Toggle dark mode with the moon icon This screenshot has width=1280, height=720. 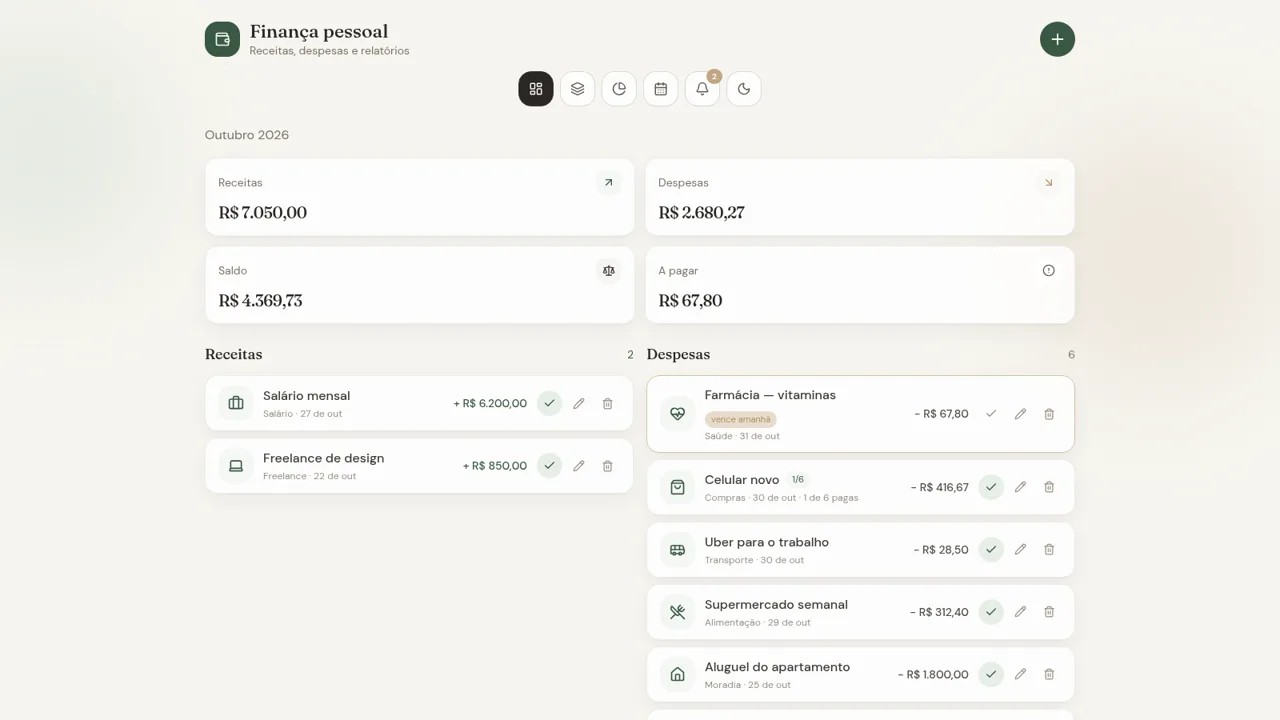pyautogui.click(x=744, y=89)
